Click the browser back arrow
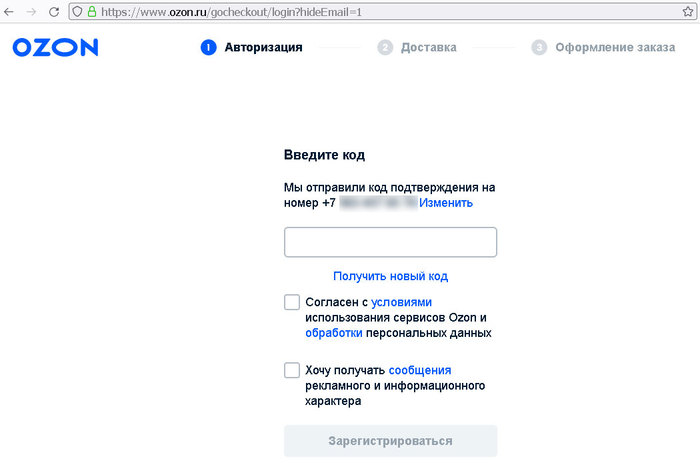This screenshot has height=463, width=700. pyautogui.click(x=9, y=12)
